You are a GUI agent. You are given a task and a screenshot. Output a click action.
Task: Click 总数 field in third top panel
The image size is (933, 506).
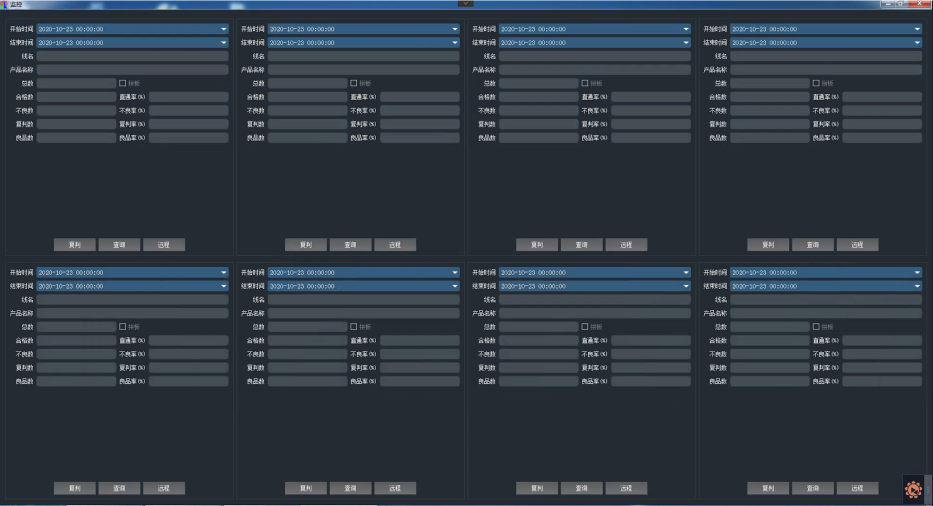point(538,83)
